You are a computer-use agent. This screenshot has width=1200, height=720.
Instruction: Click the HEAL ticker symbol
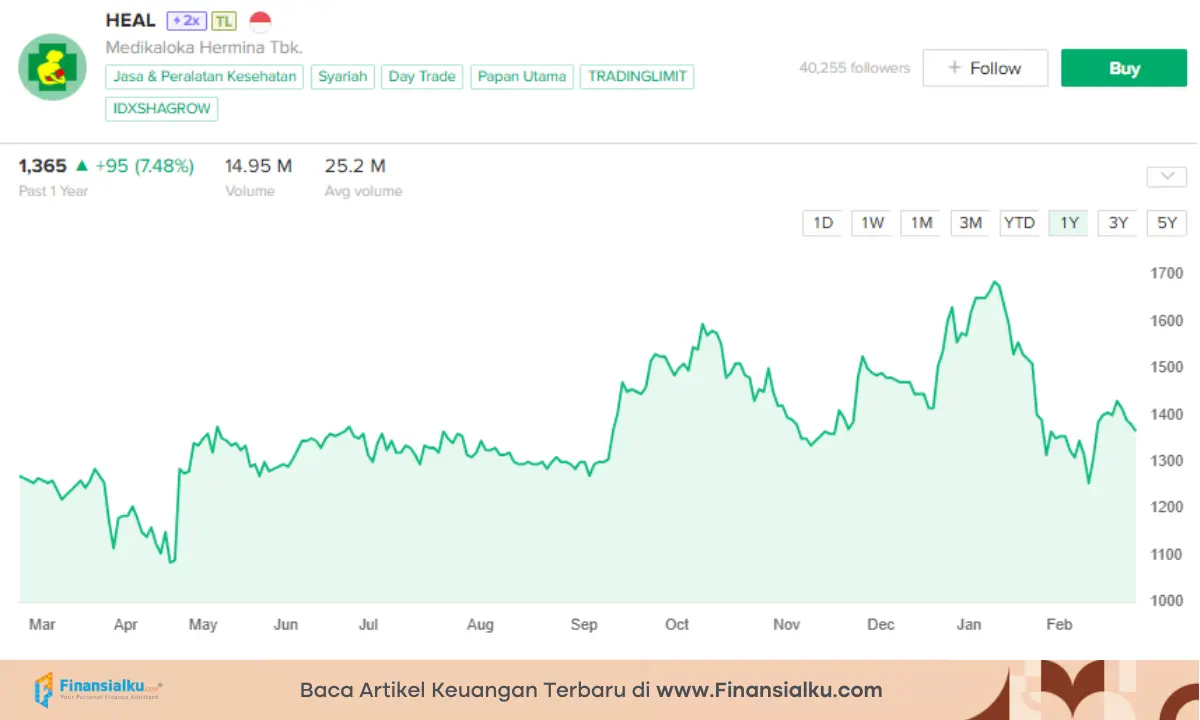click(131, 20)
